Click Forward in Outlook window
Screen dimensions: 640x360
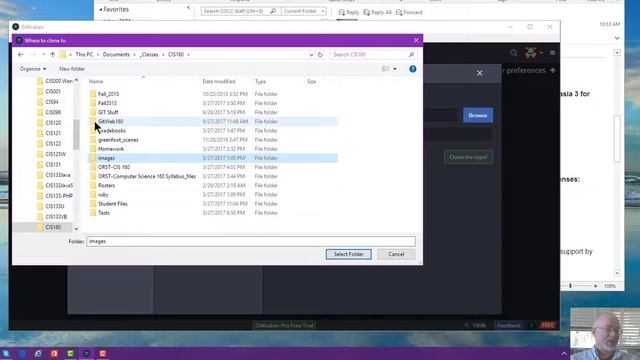(x=409, y=12)
